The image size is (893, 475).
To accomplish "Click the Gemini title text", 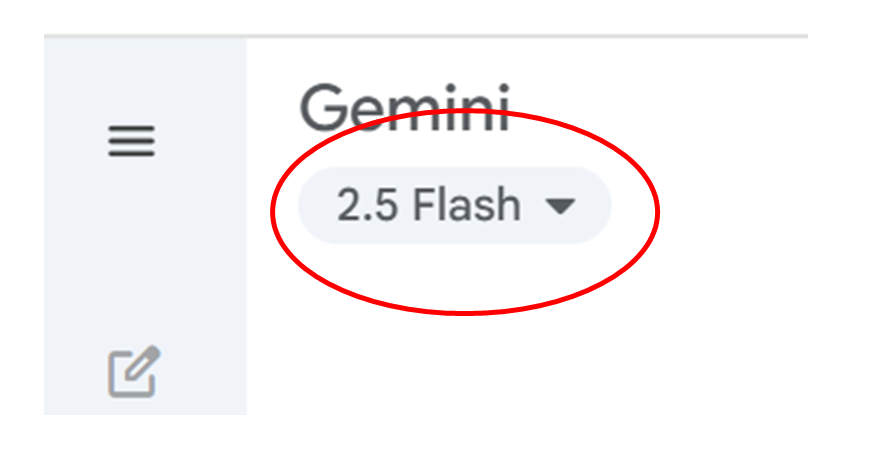I will [404, 108].
